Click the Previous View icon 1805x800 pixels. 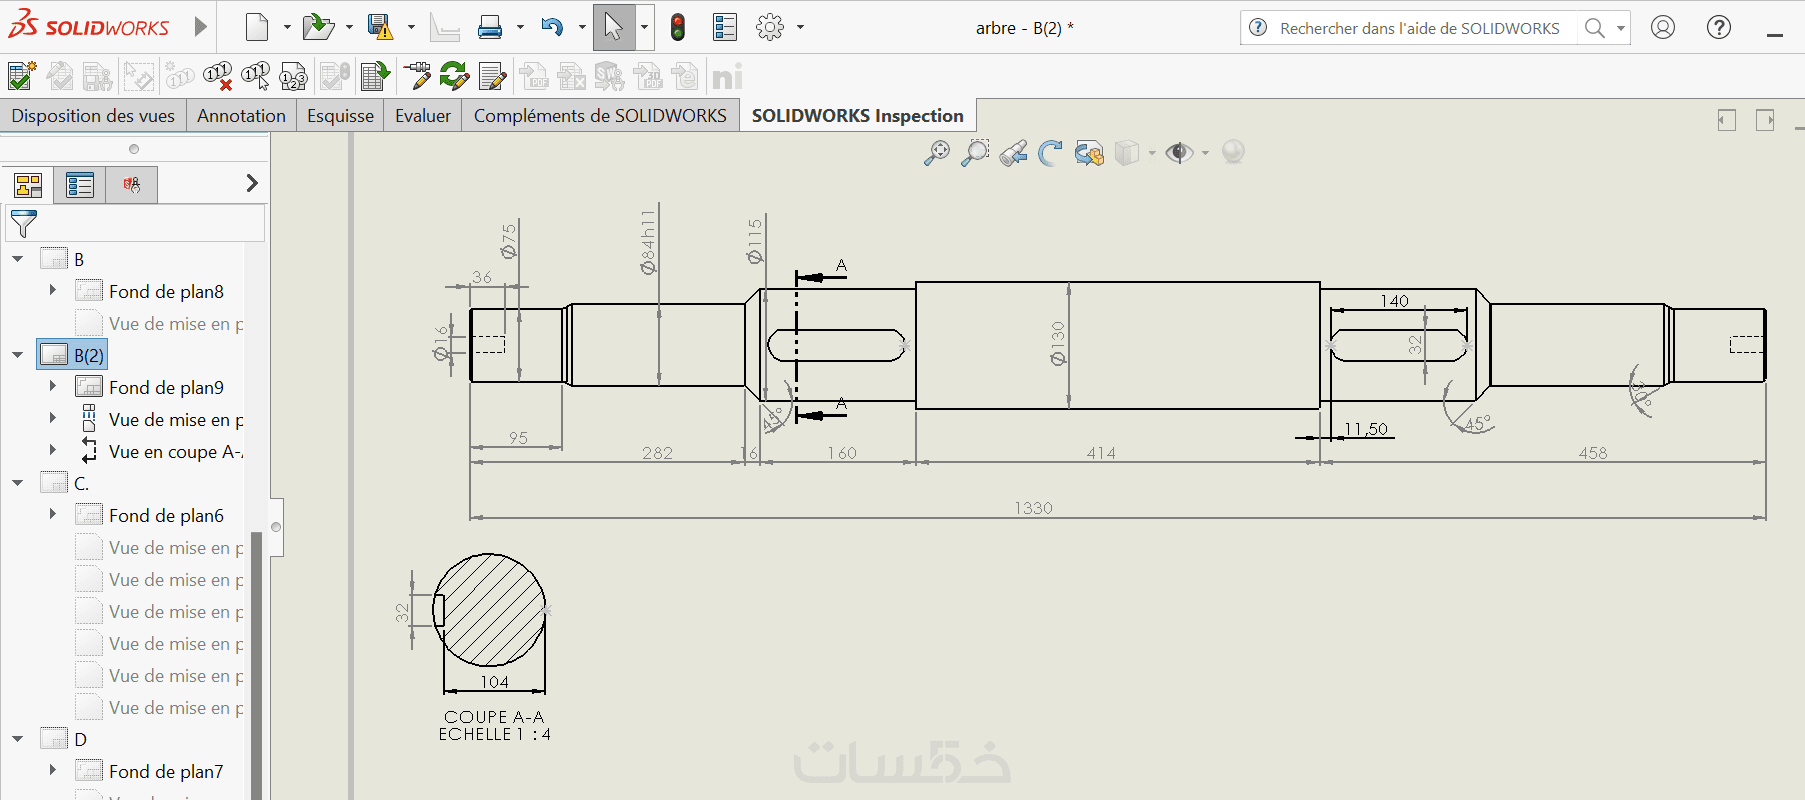(1013, 153)
